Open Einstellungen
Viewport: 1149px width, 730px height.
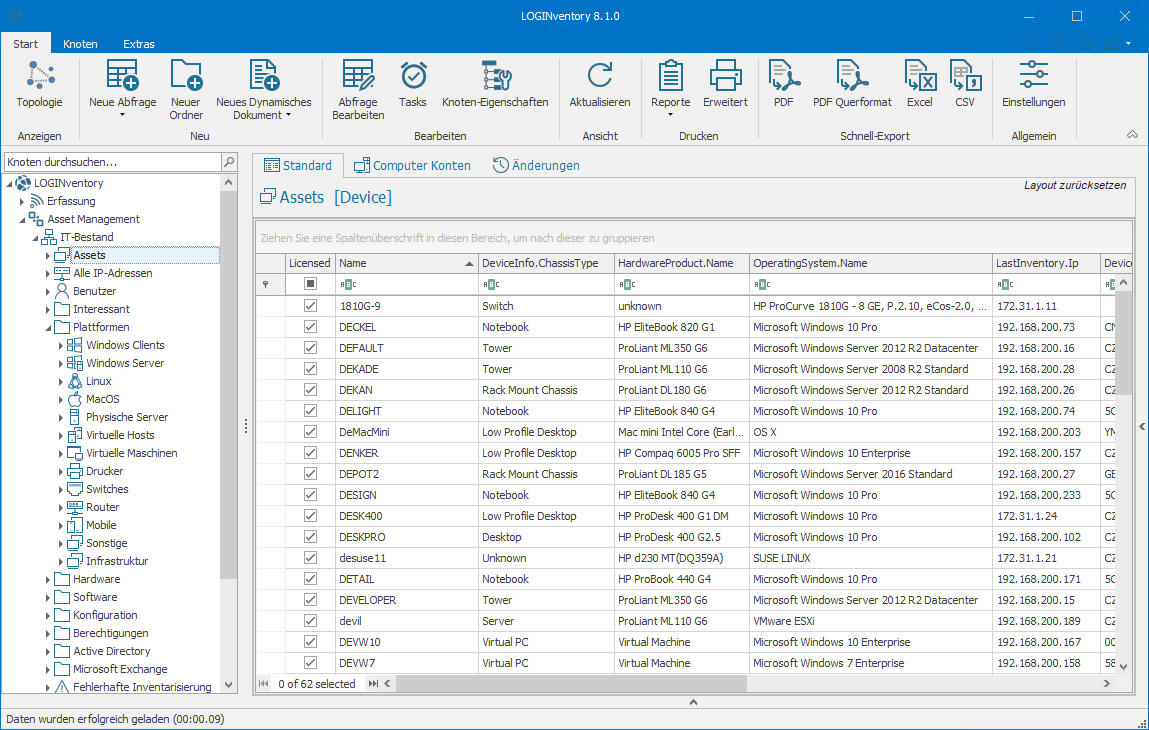[1033, 84]
